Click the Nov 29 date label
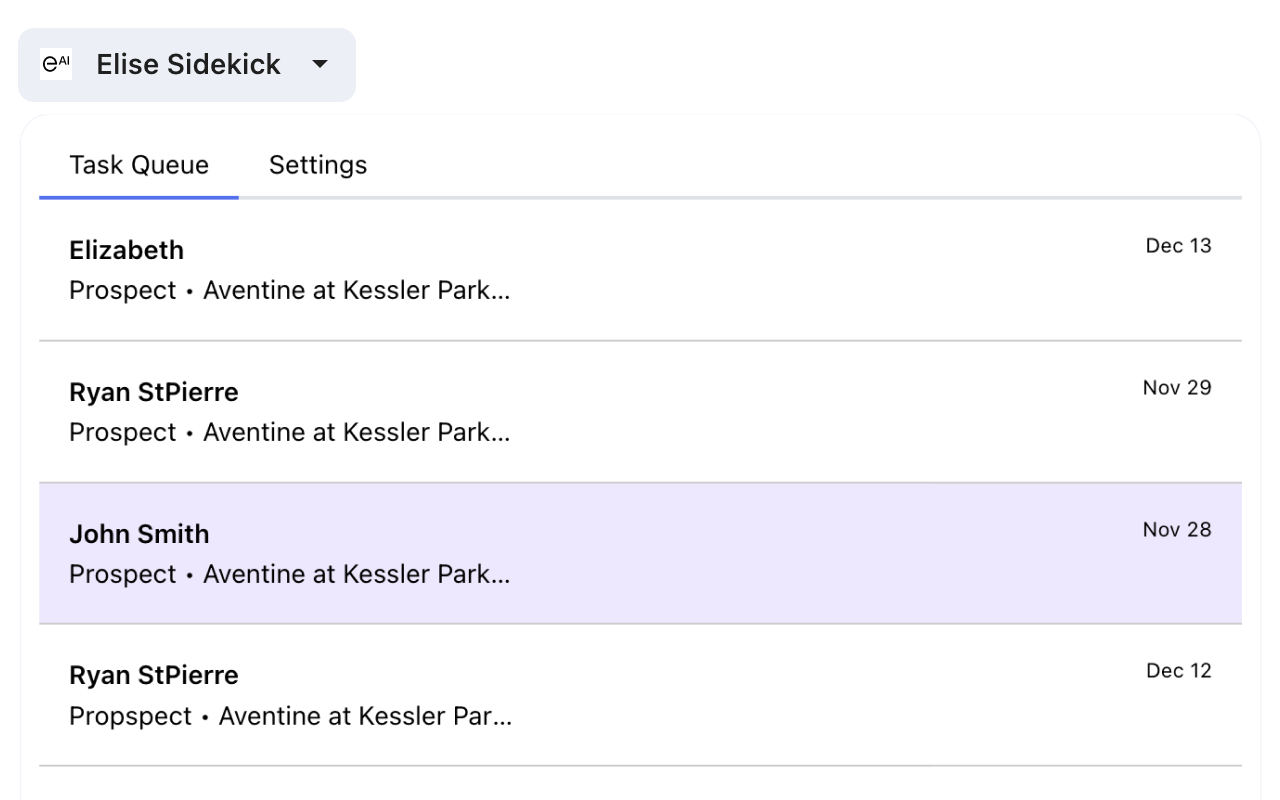Viewport: 1280px width, 800px height. (1177, 388)
